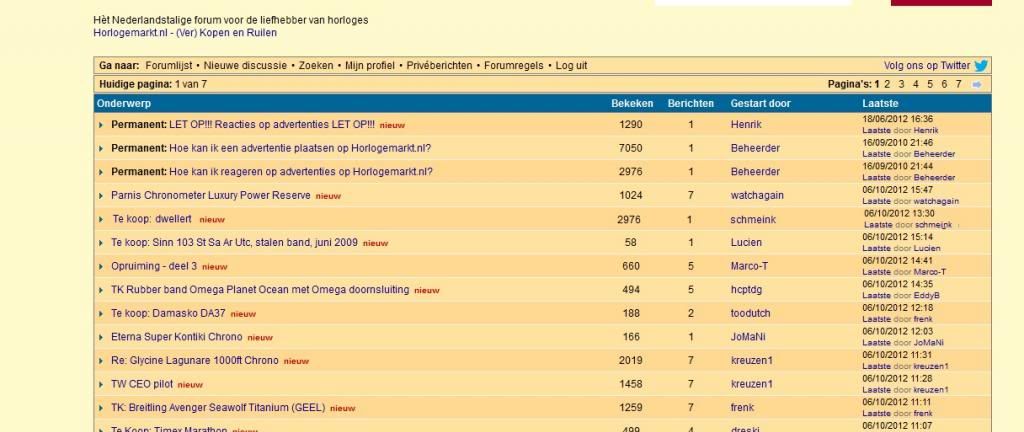Open Privéberichten

[x=439, y=65]
